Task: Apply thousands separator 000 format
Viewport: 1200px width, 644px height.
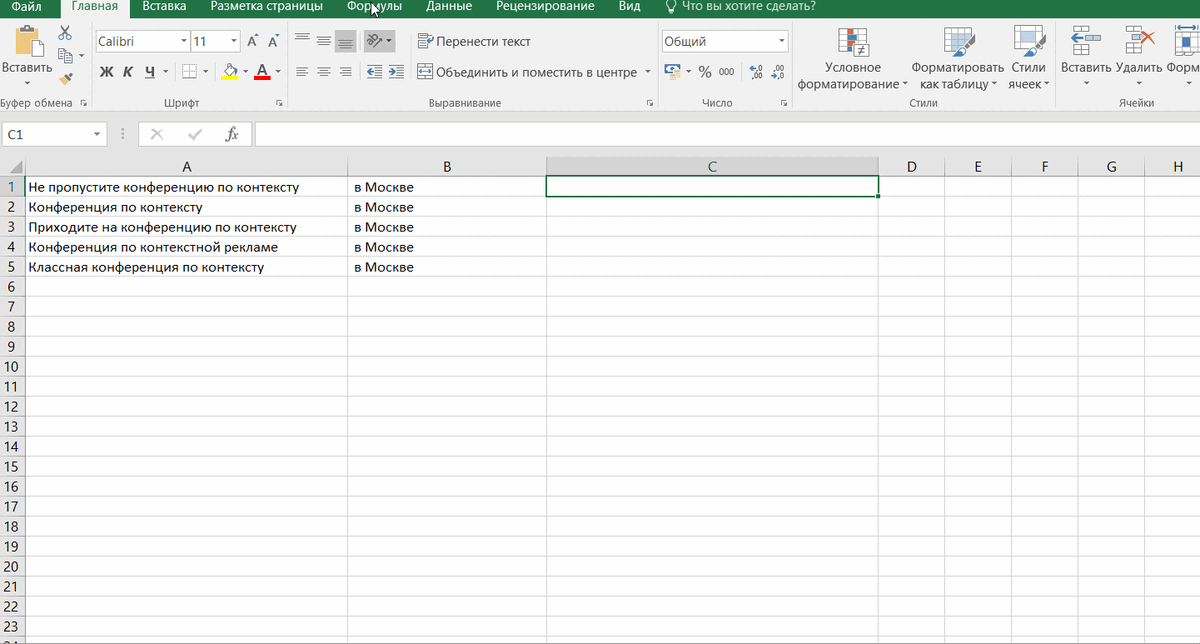Action: coord(727,72)
